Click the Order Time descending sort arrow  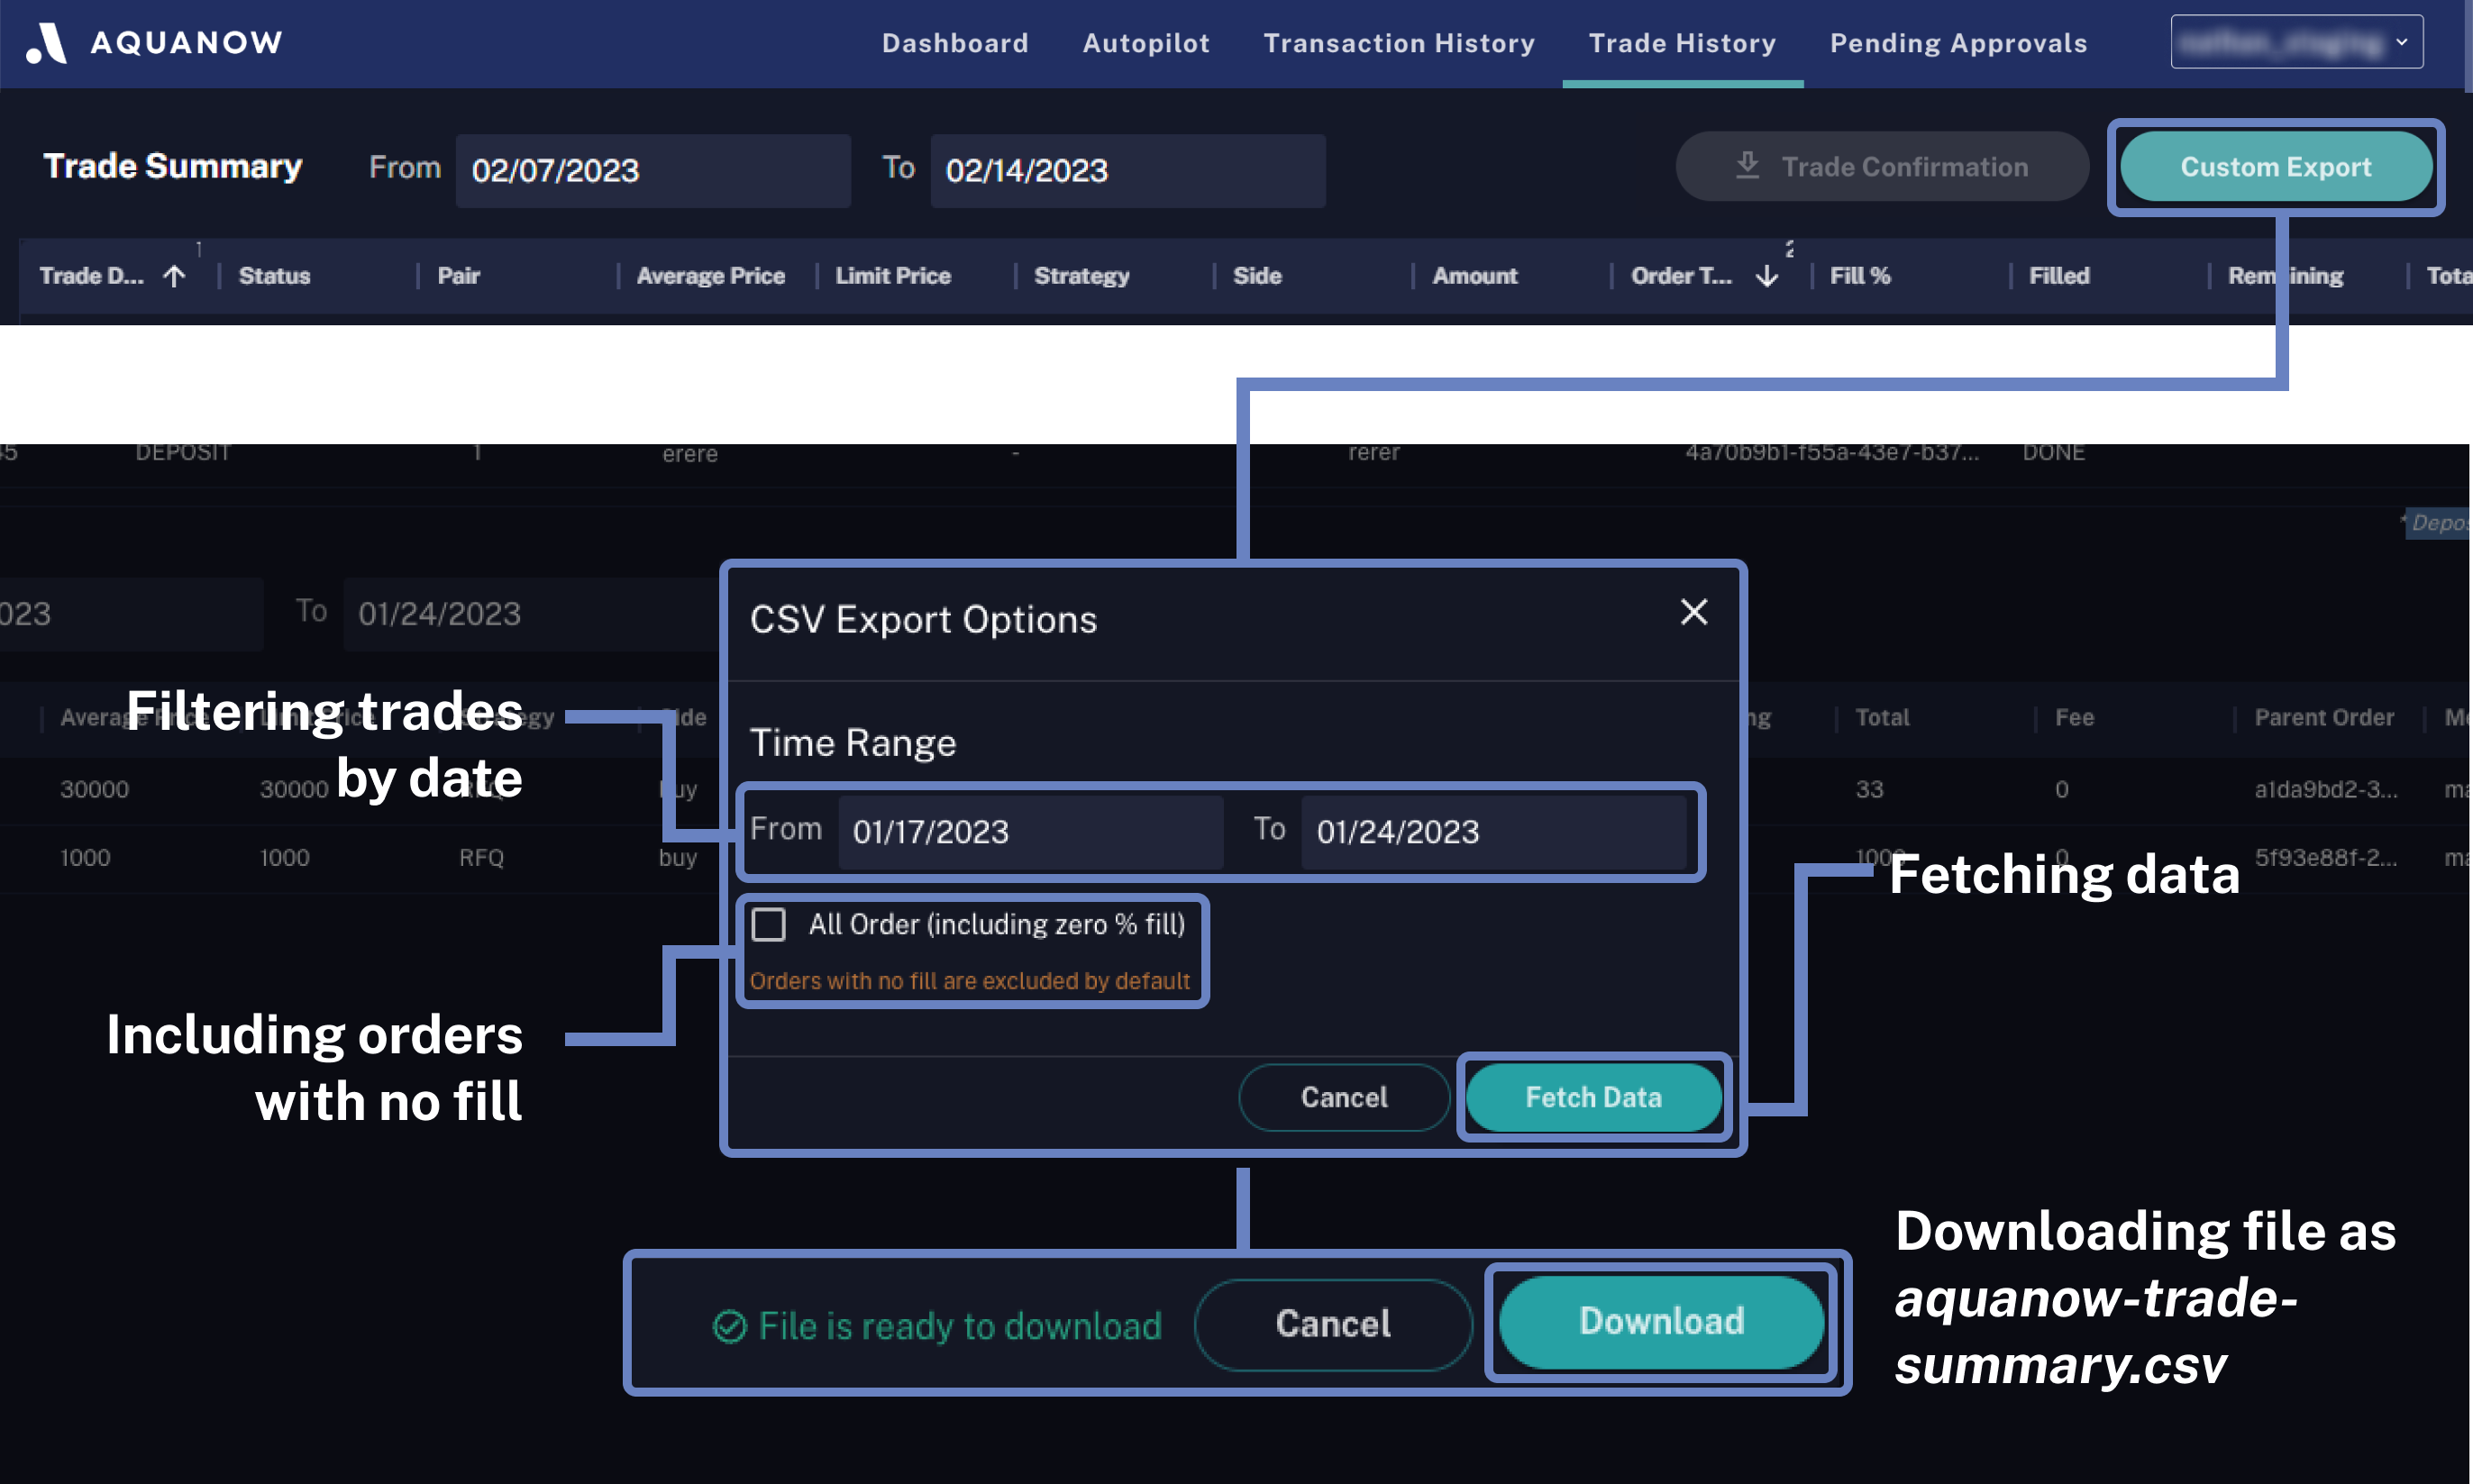tap(1767, 276)
